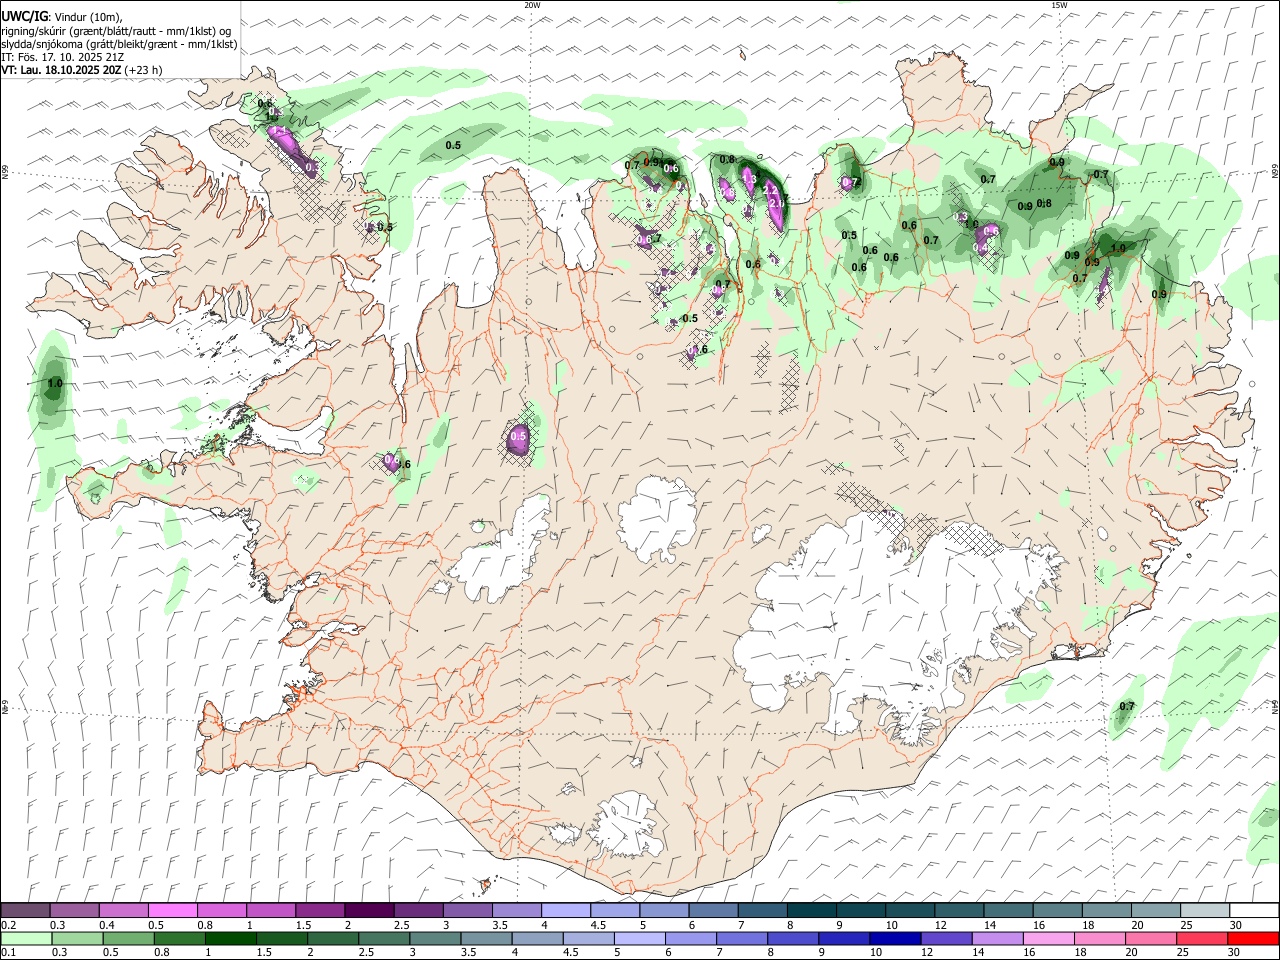Select the darkest purple swatch labeled 2 in upper bar
Screen dimensions: 1280x960
coord(369,910)
